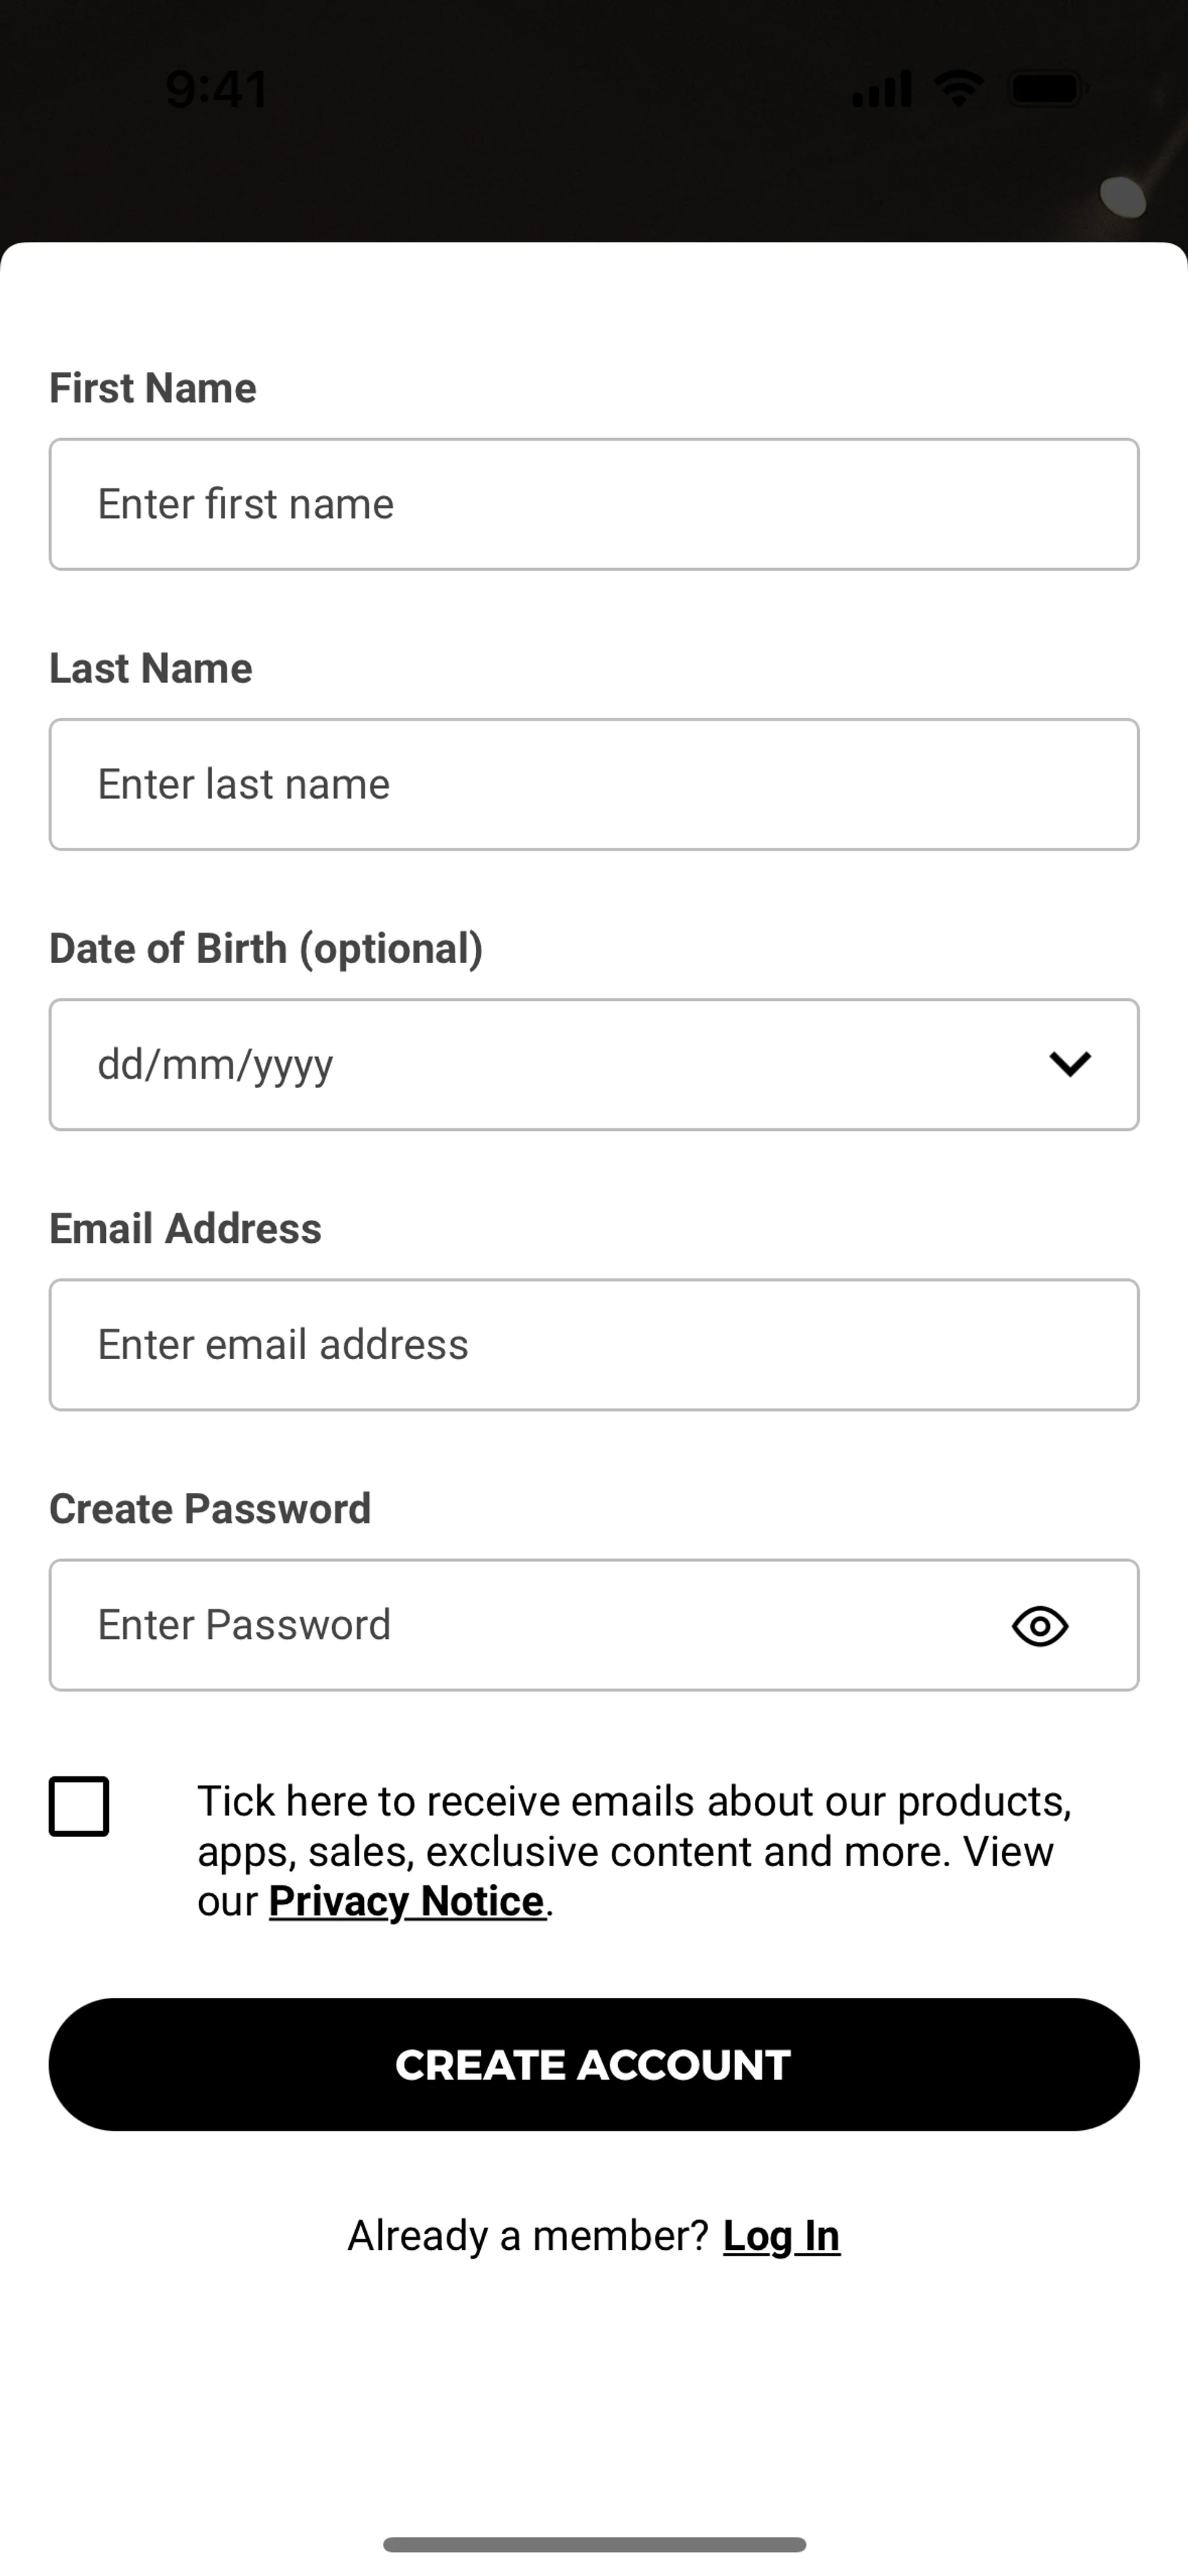This screenshot has height=2576, width=1188.
Task: Open the Privacy Notice link
Action: coord(407,1901)
